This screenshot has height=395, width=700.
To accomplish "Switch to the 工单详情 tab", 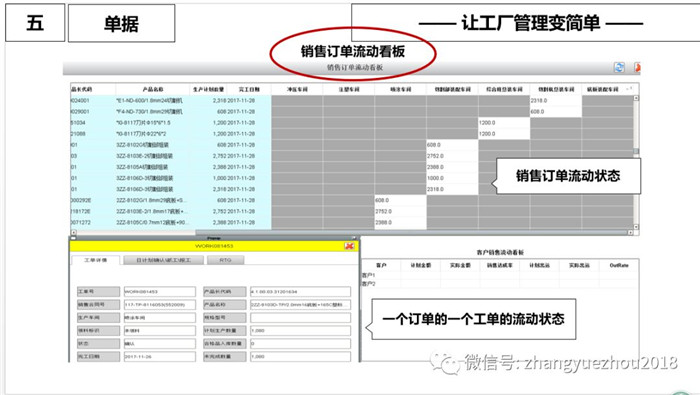I will 96,260.
